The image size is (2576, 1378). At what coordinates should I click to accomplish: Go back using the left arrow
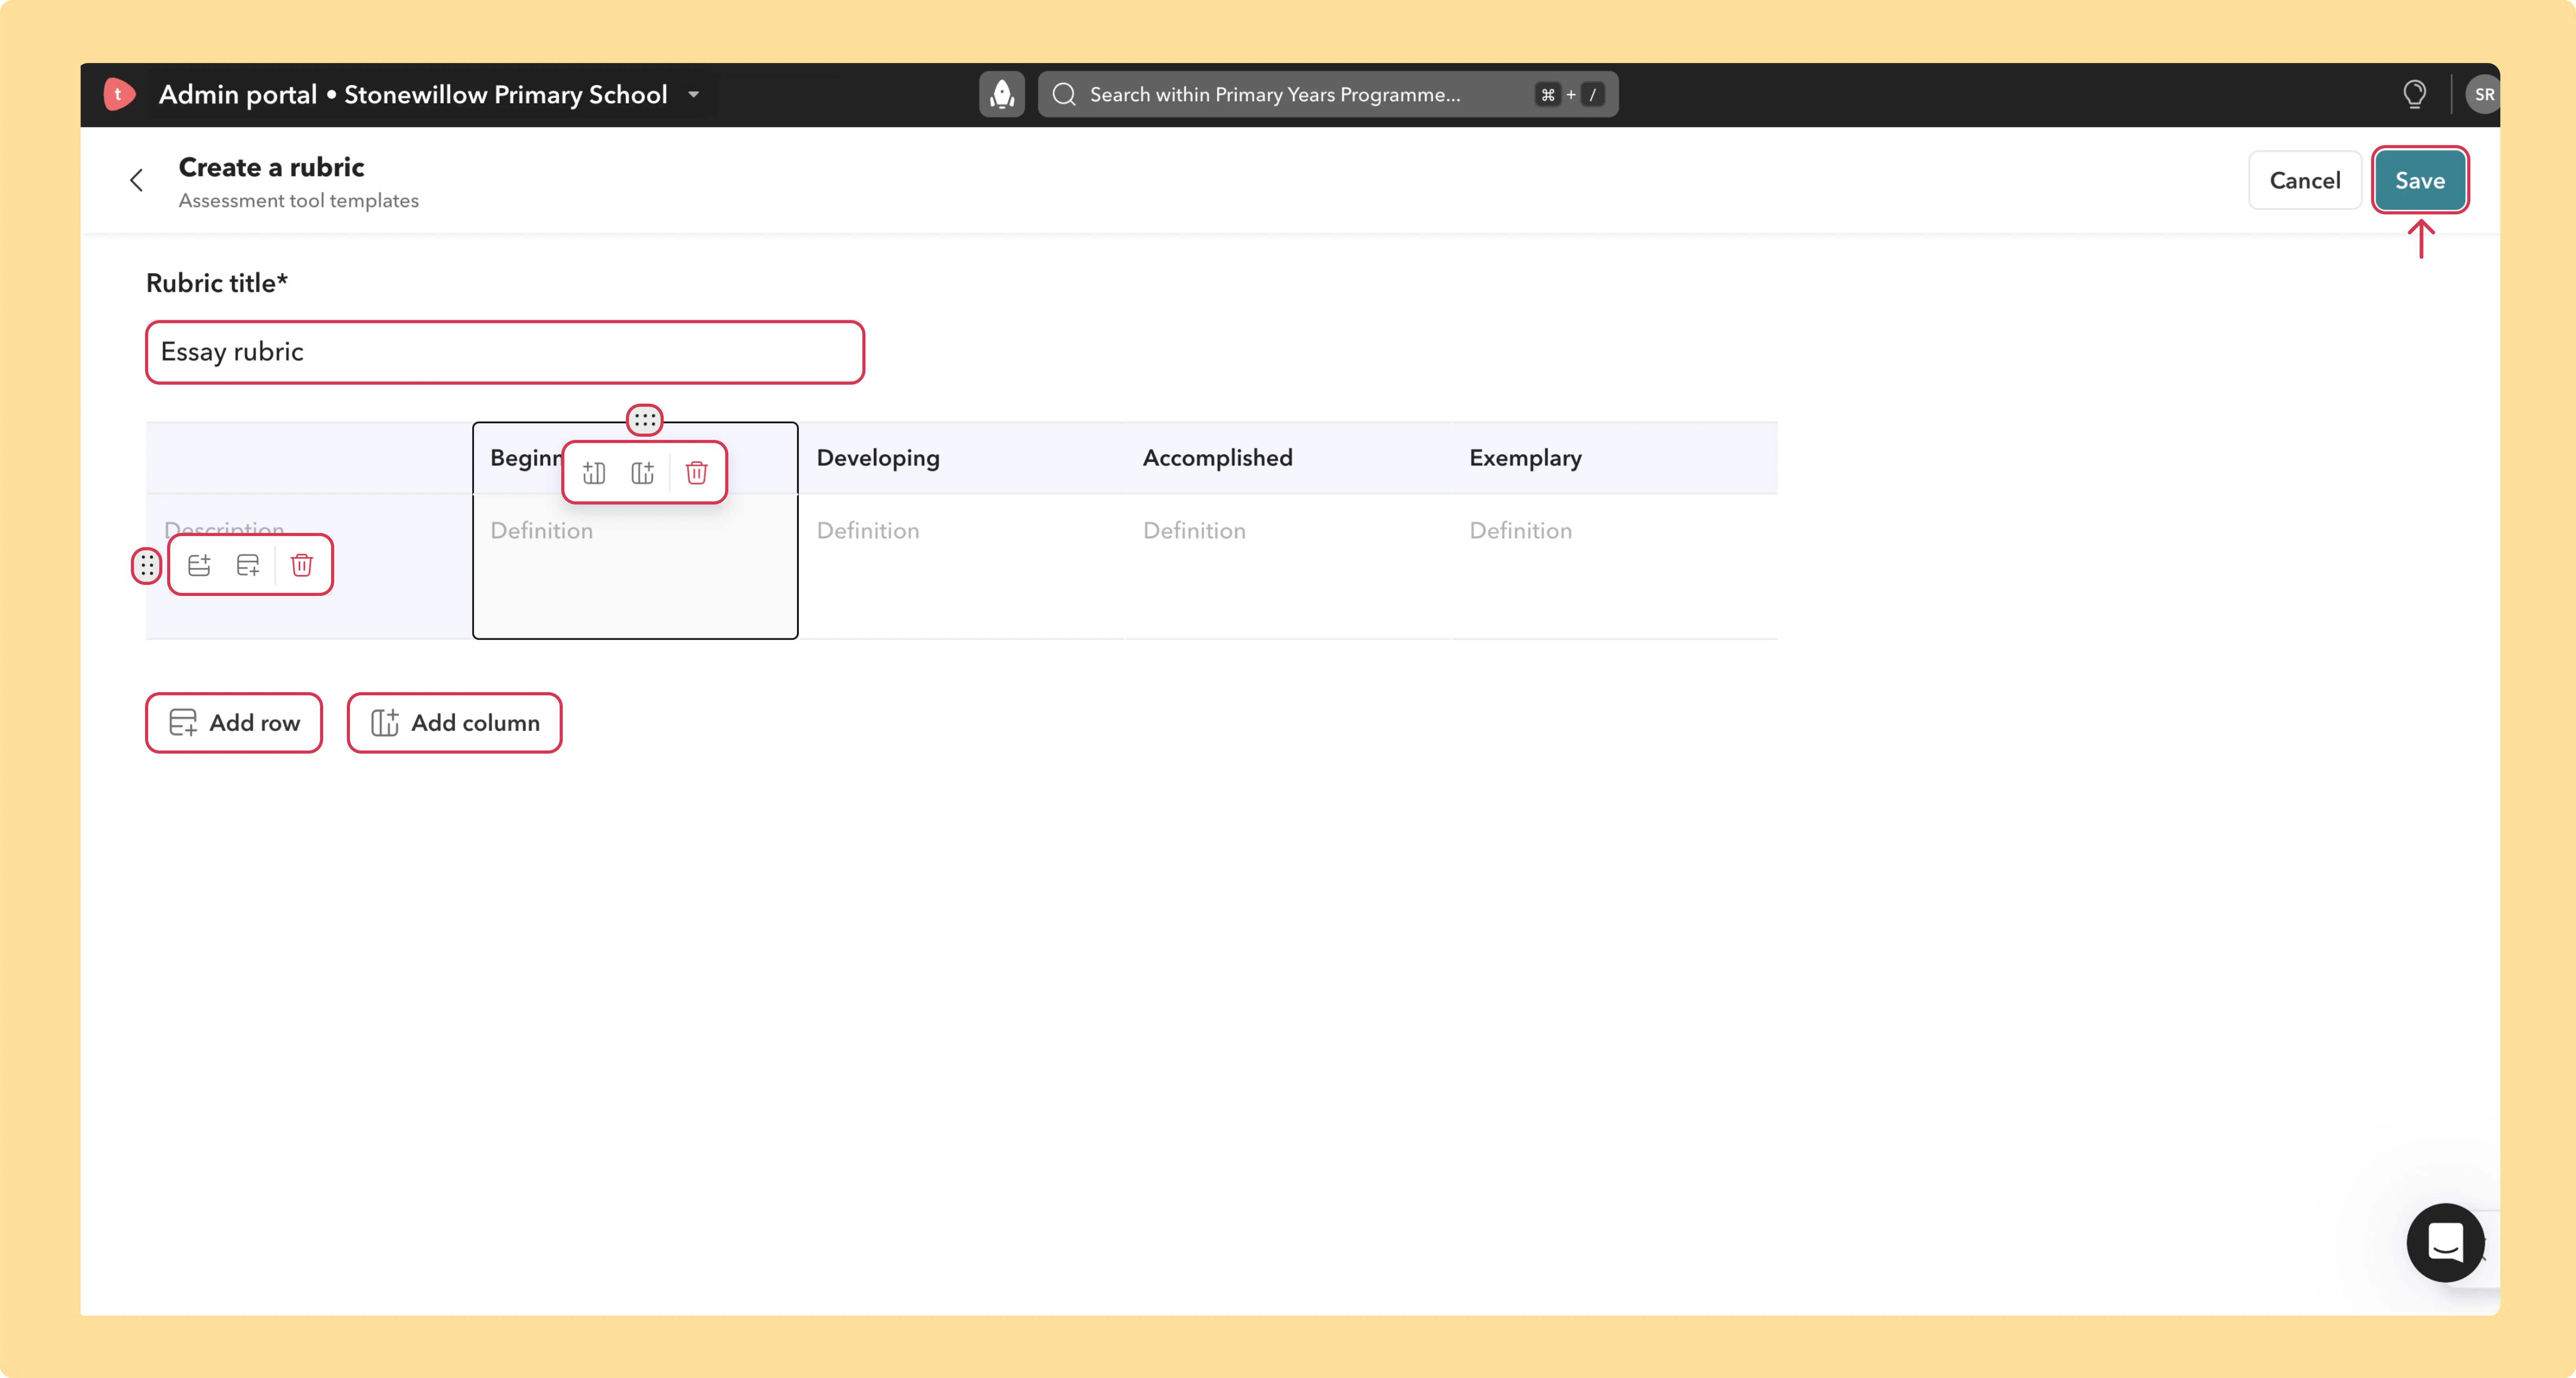pos(137,180)
